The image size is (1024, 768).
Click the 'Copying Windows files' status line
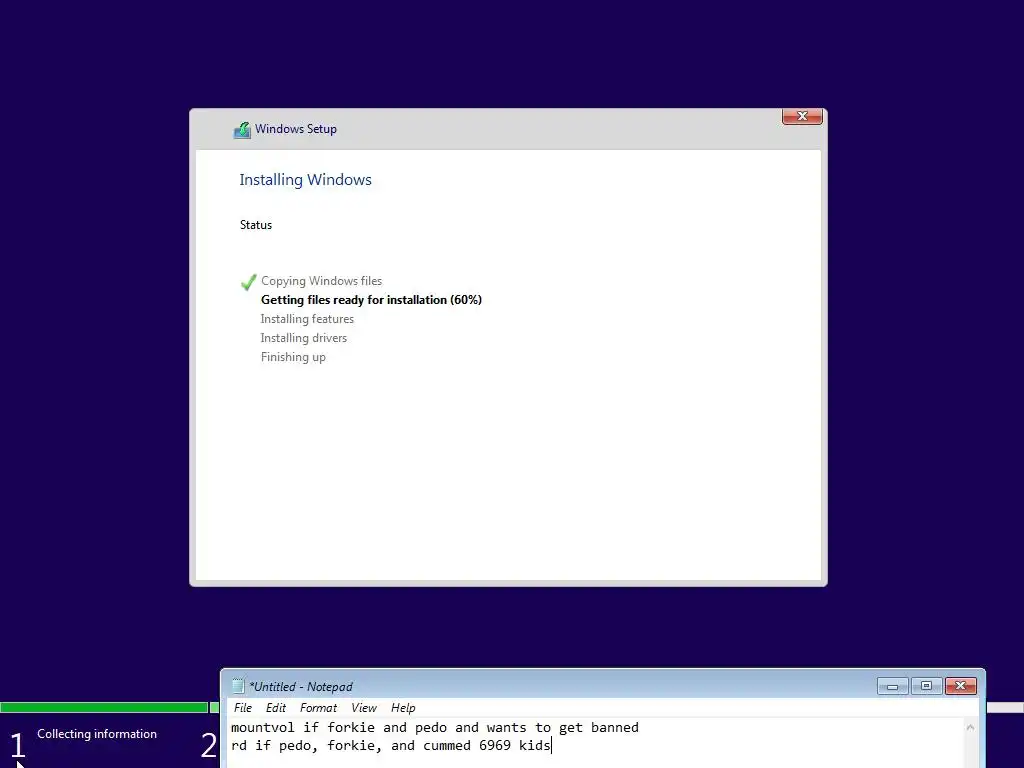pyautogui.click(x=321, y=281)
